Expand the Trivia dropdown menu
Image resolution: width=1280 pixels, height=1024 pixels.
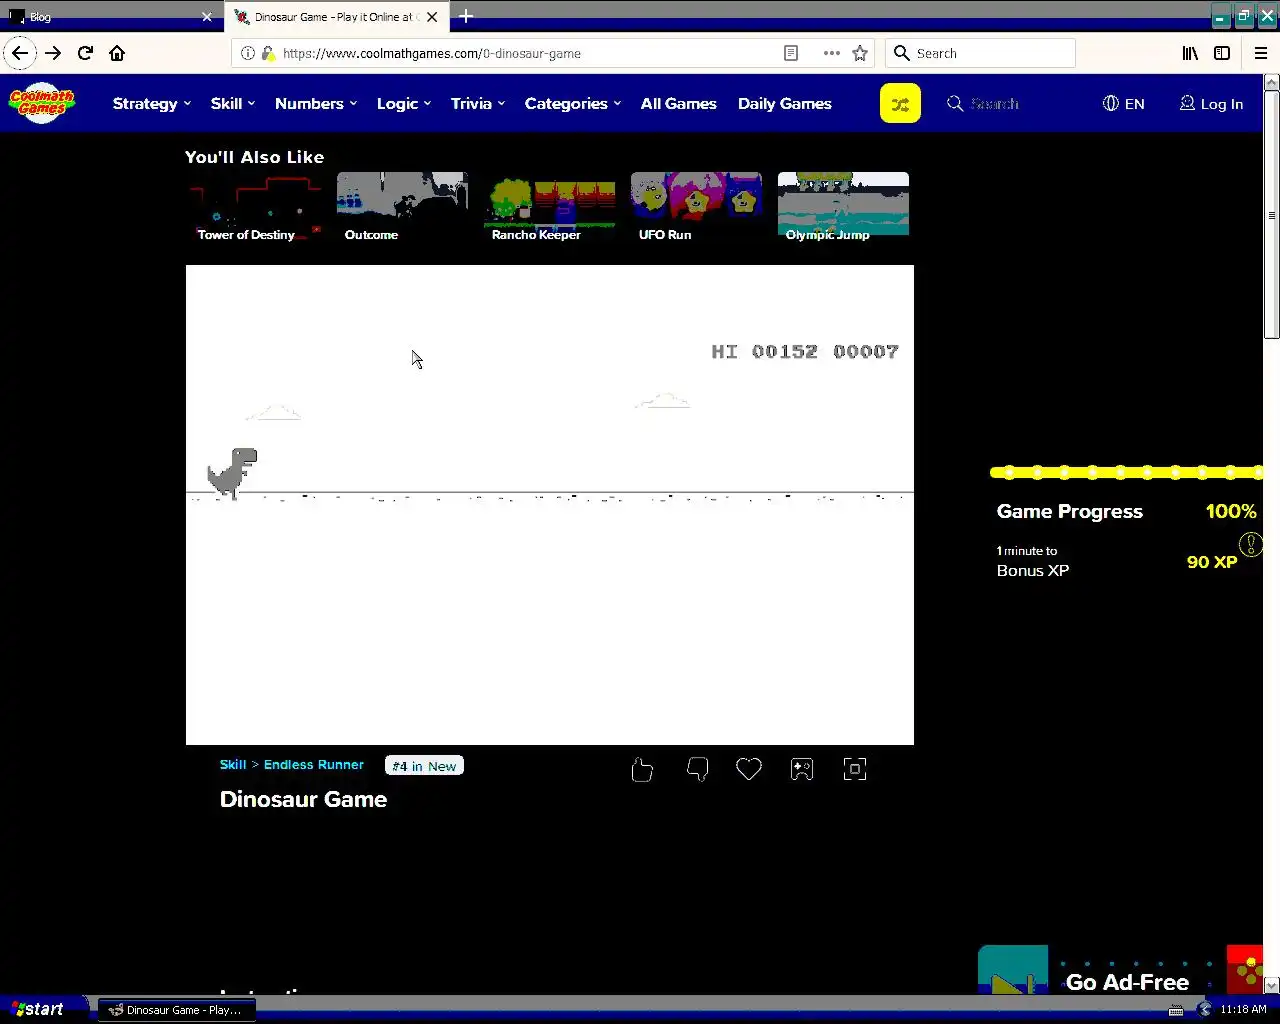(478, 103)
